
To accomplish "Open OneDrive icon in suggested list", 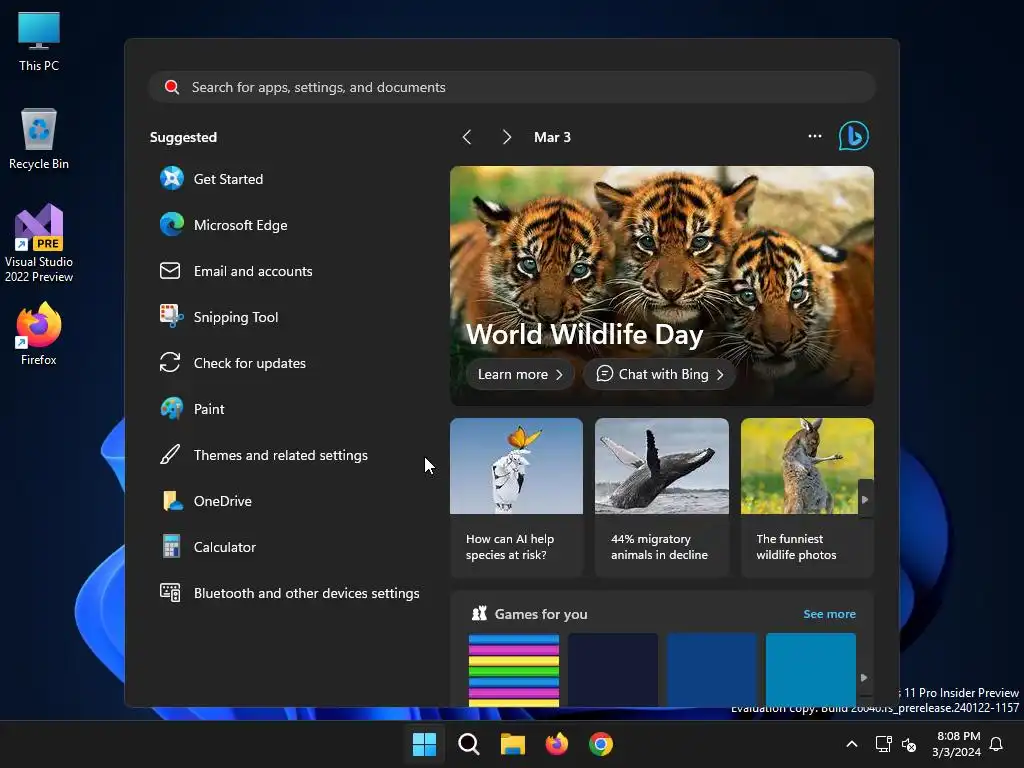I will [171, 501].
